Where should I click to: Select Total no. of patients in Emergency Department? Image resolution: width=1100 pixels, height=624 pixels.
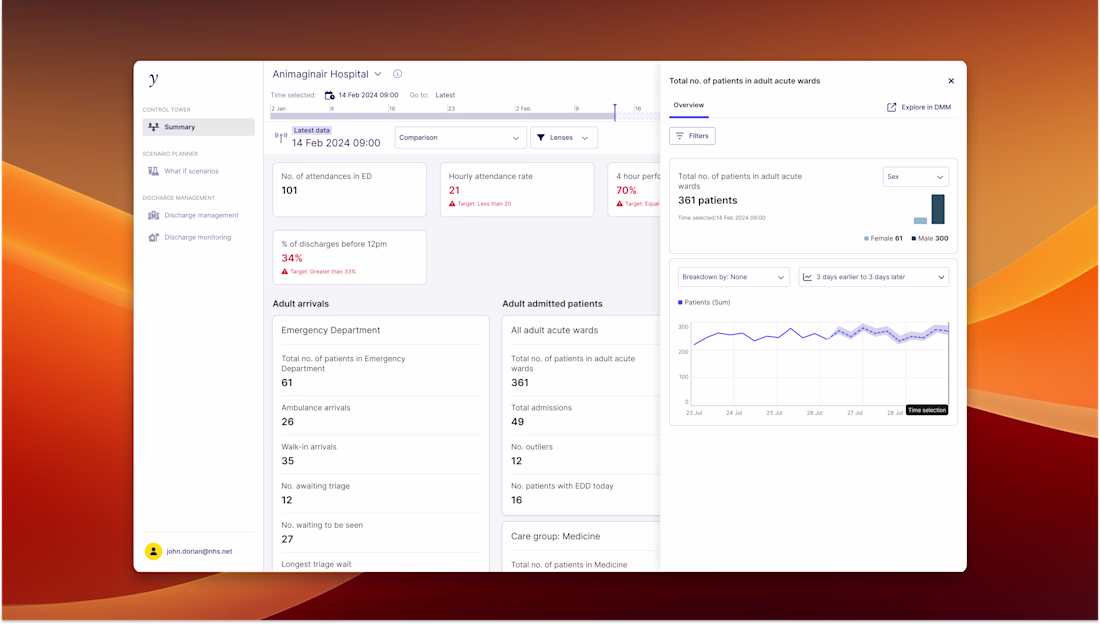(x=380, y=371)
